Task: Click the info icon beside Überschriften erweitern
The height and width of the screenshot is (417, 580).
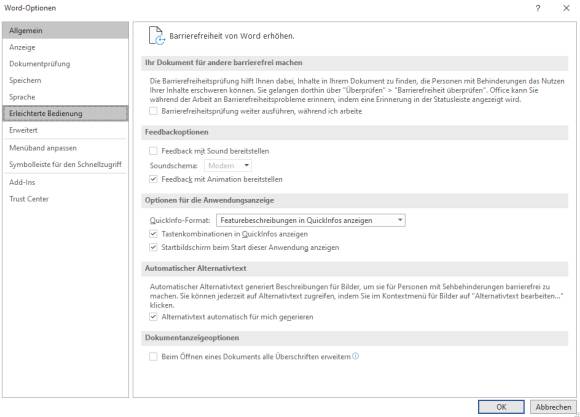Action: click(x=355, y=356)
